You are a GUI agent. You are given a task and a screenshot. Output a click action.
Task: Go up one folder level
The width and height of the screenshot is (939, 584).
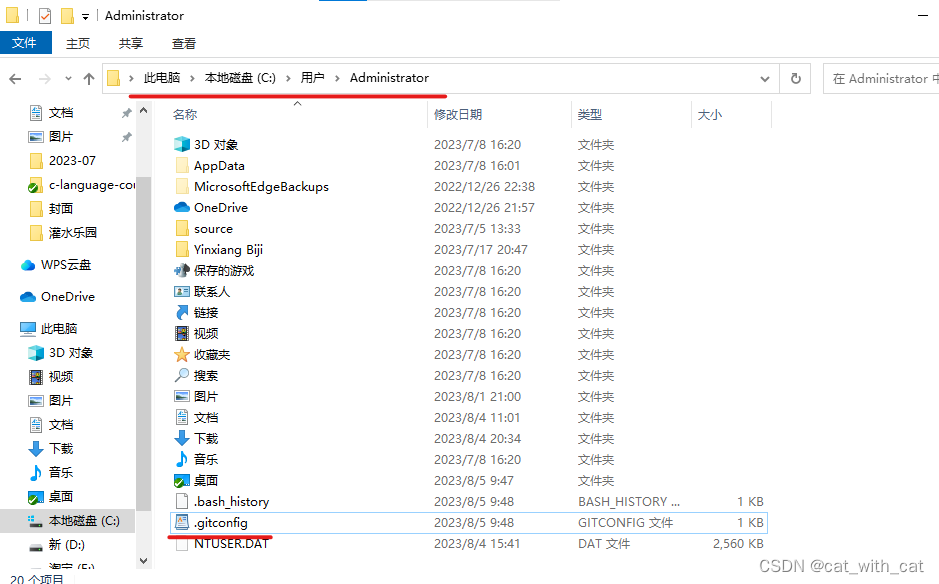(88, 78)
